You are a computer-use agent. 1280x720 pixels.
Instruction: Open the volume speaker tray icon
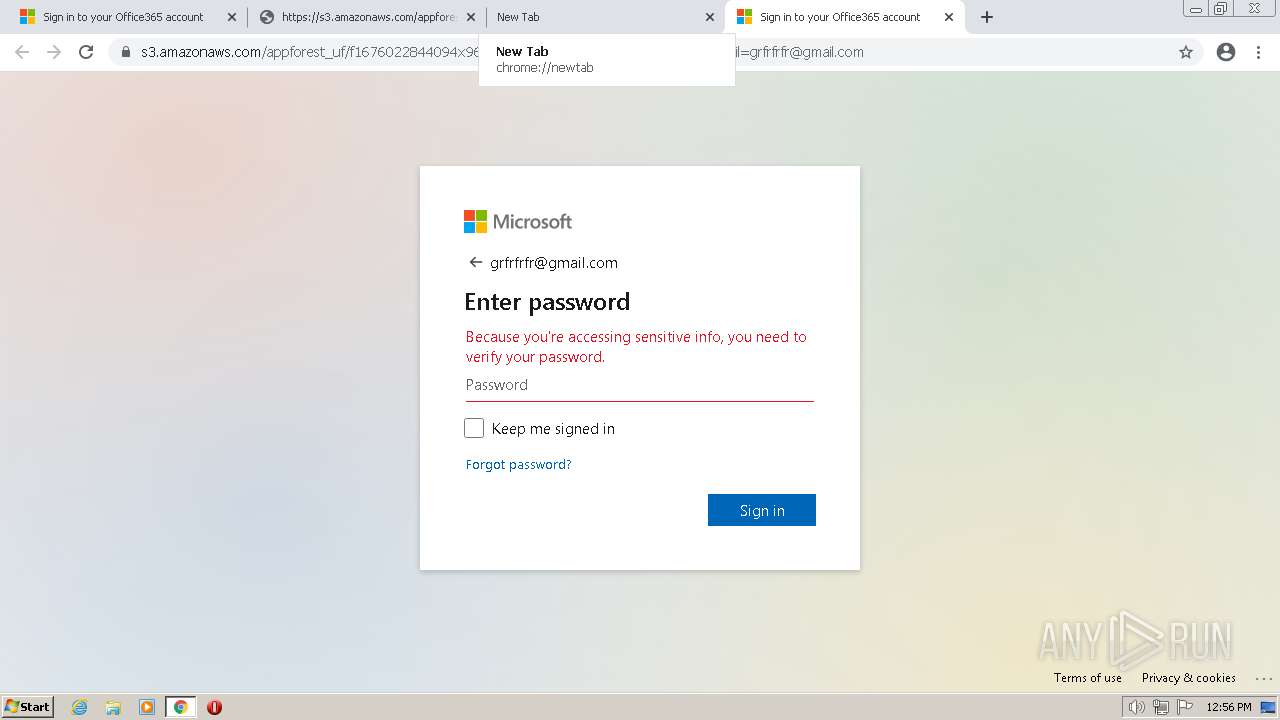pyautogui.click(x=1136, y=707)
